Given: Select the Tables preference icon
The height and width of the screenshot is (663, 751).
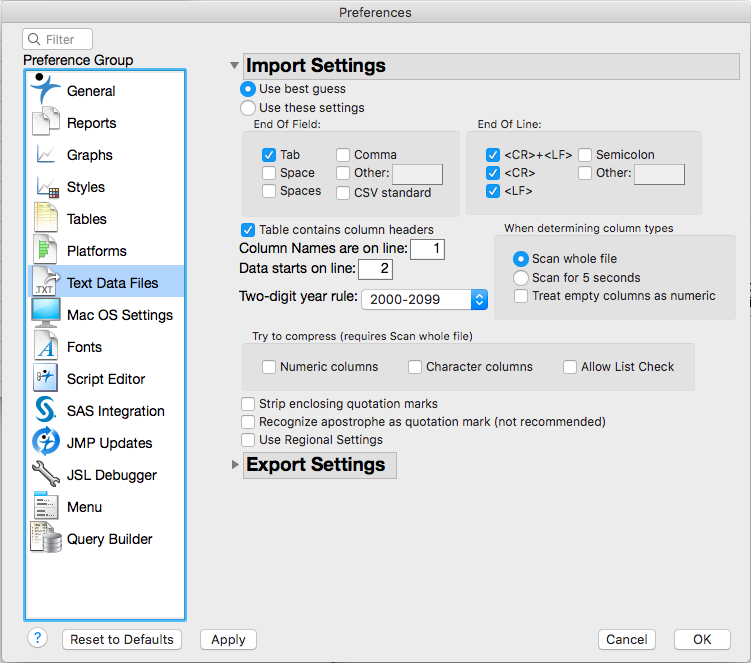Looking at the screenshot, I should coord(45,219).
